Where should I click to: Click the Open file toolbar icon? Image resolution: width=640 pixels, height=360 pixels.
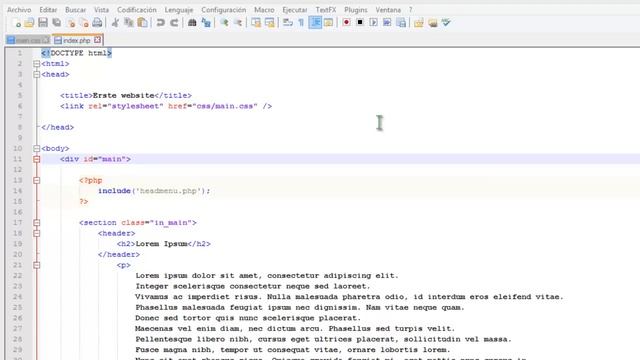(29, 23)
